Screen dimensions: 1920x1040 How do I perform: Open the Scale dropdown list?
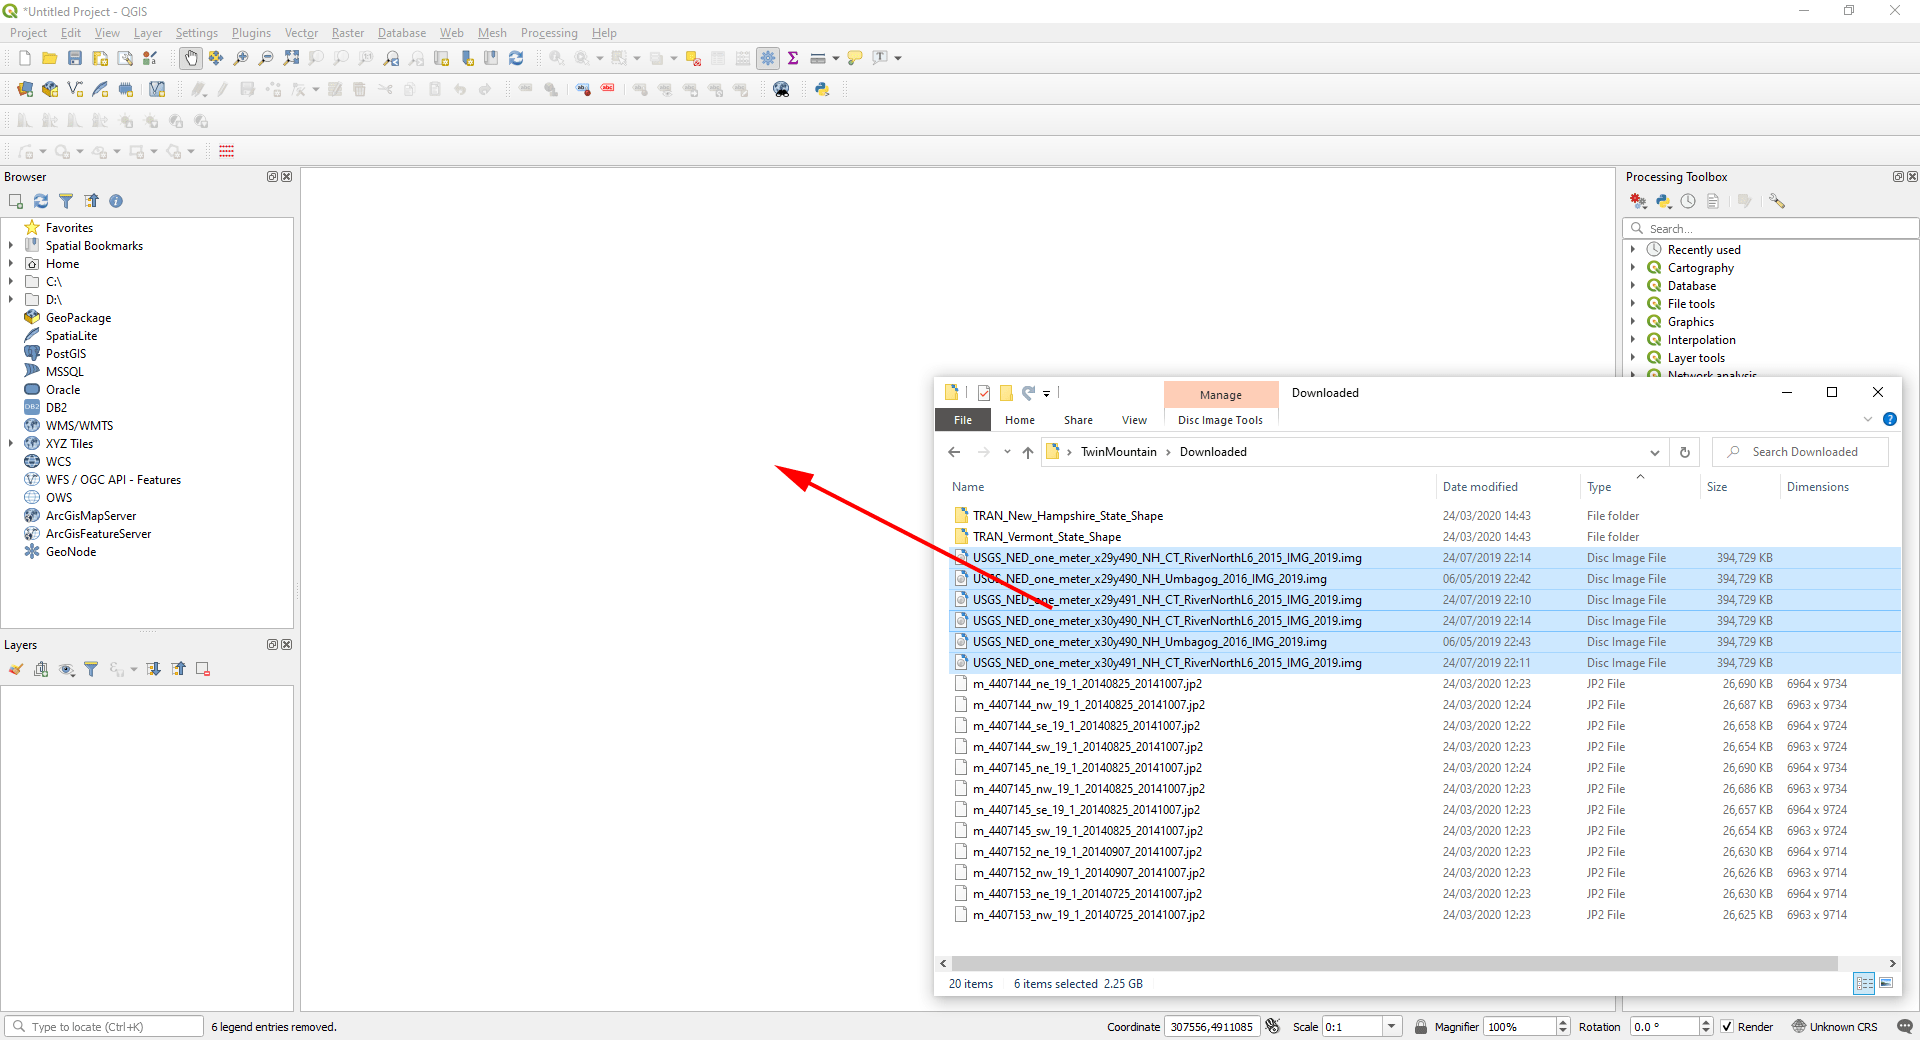point(1391,1026)
